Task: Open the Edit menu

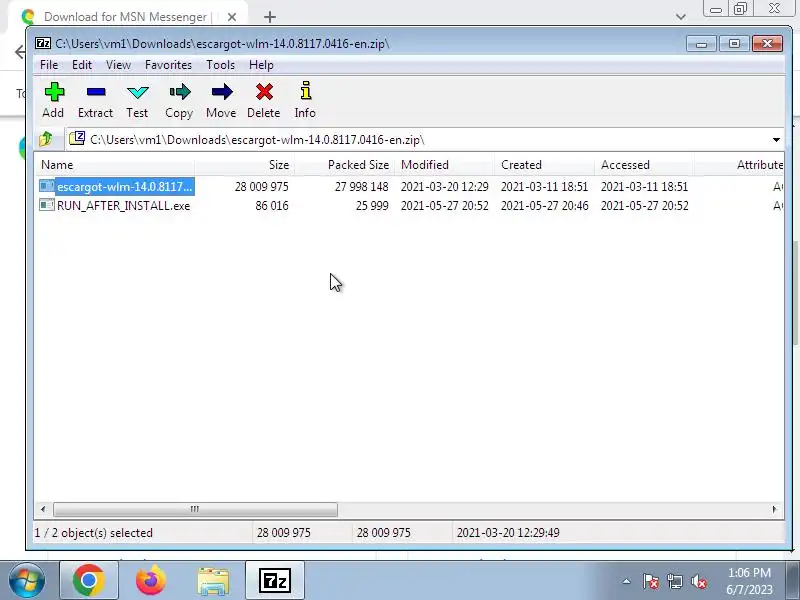Action: tap(82, 65)
